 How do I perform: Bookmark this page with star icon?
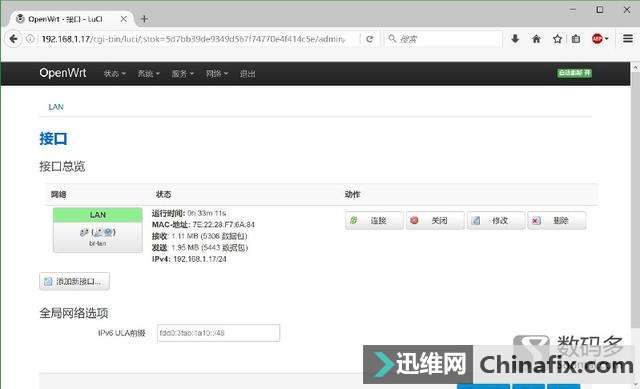pos(557,39)
